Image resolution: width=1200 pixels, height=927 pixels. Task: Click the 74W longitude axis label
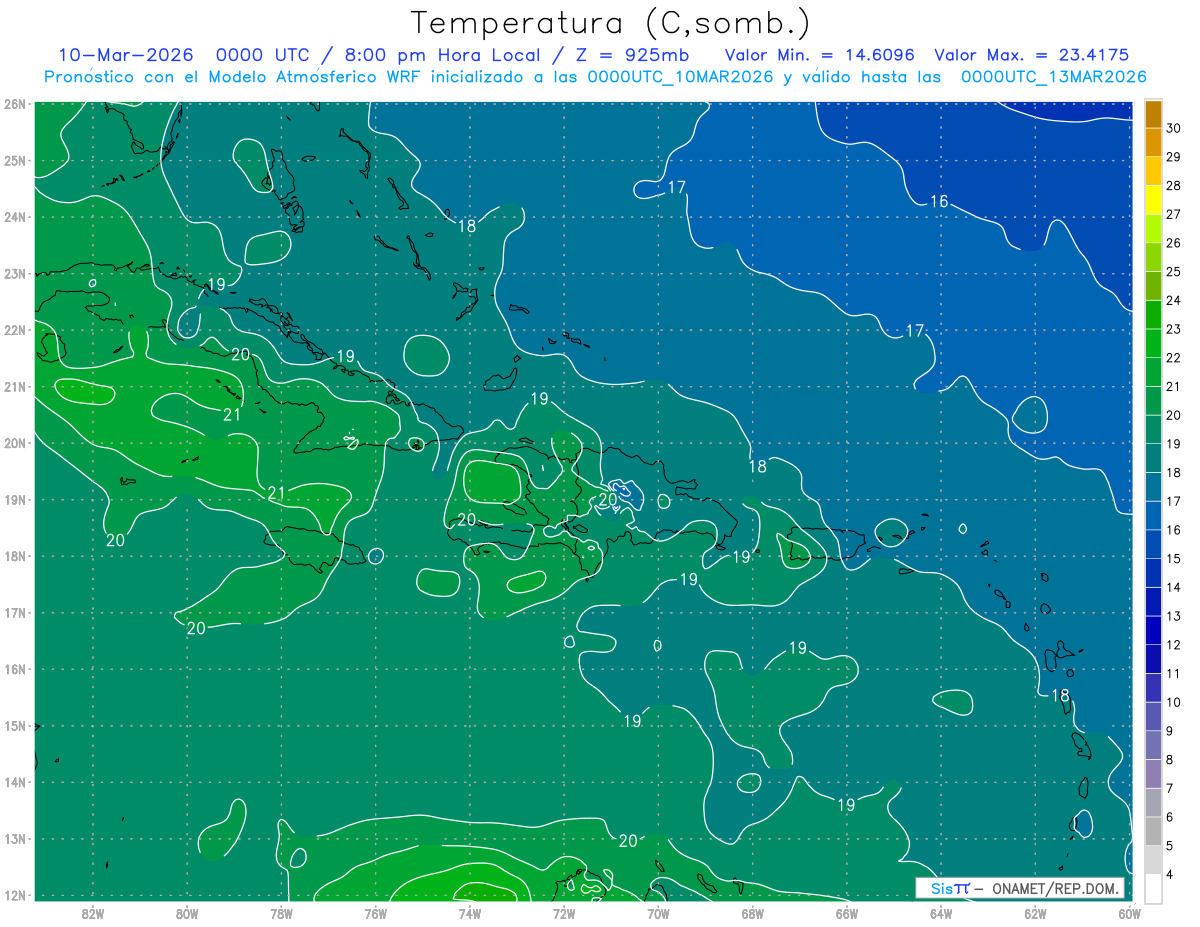point(470,912)
